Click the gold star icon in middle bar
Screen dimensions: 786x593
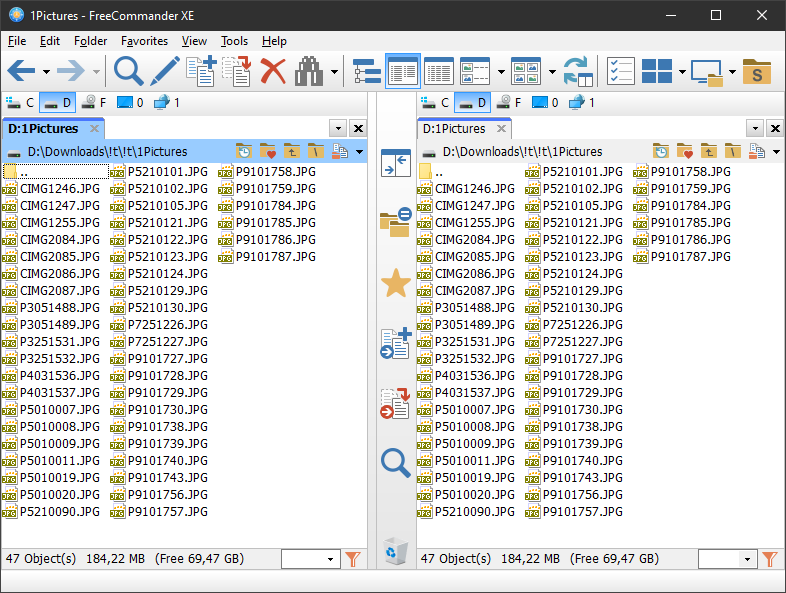[x=396, y=283]
